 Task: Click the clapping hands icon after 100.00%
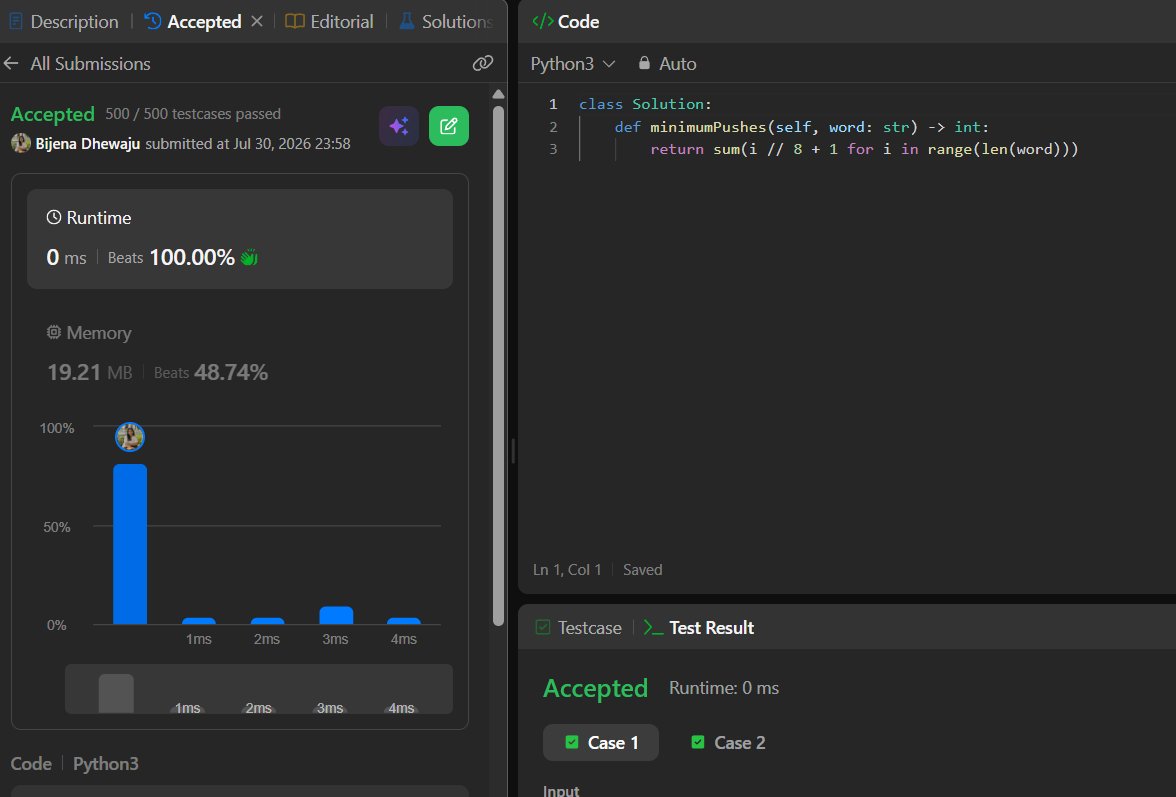pyautogui.click(x=249, y=257)
